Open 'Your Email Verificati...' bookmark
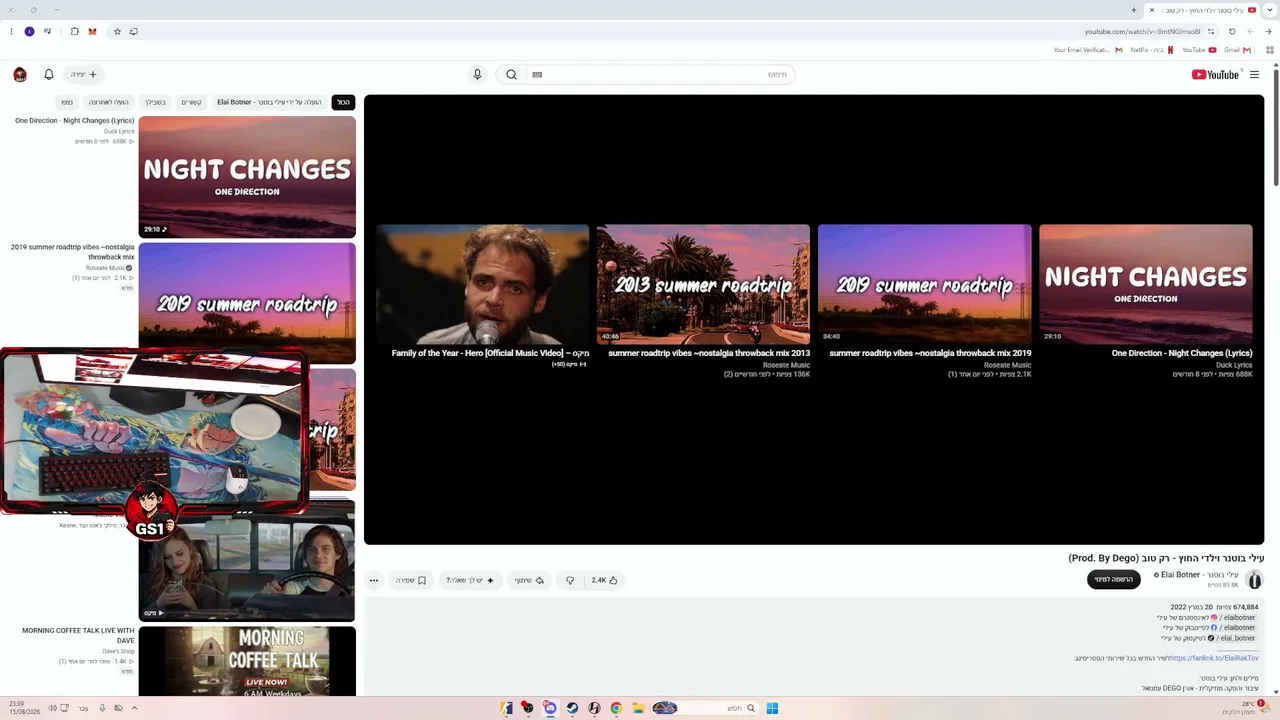Screen dimensions: 1280x720 pos(1088,50)
